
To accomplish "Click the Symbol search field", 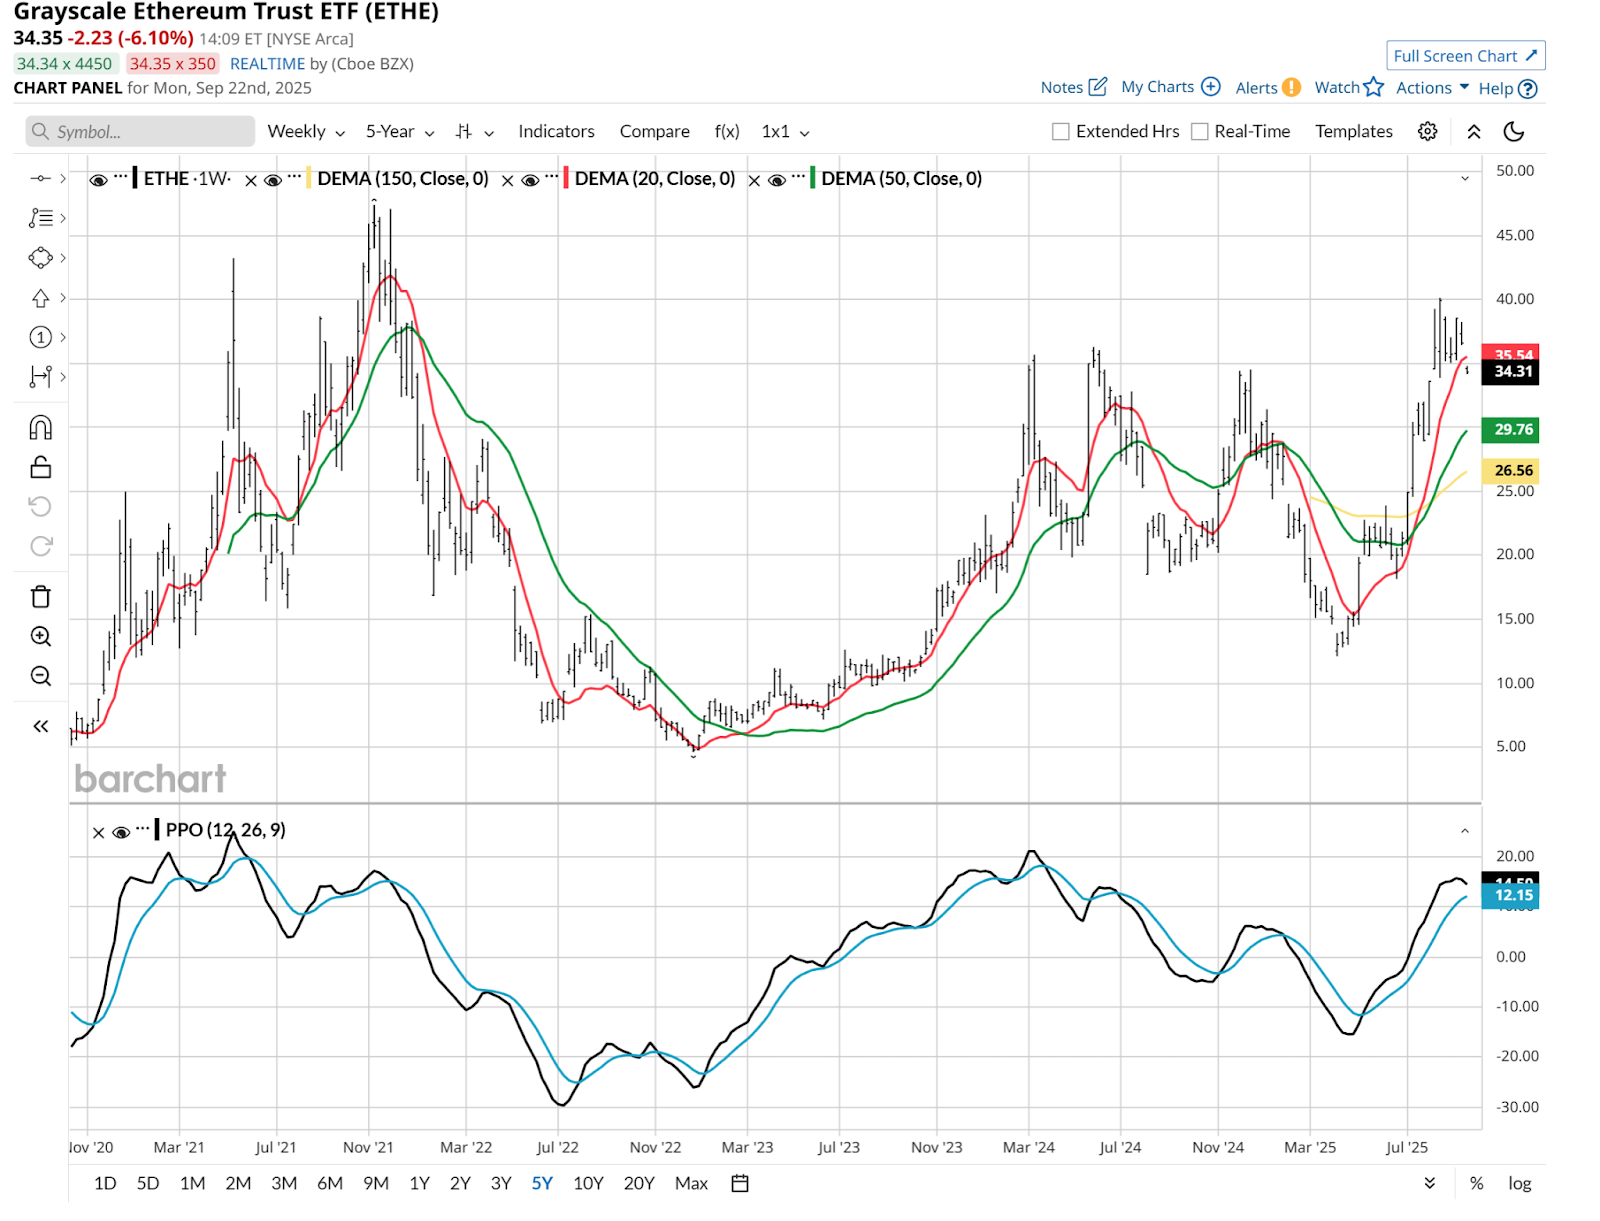I will click(x=140, y=131).
